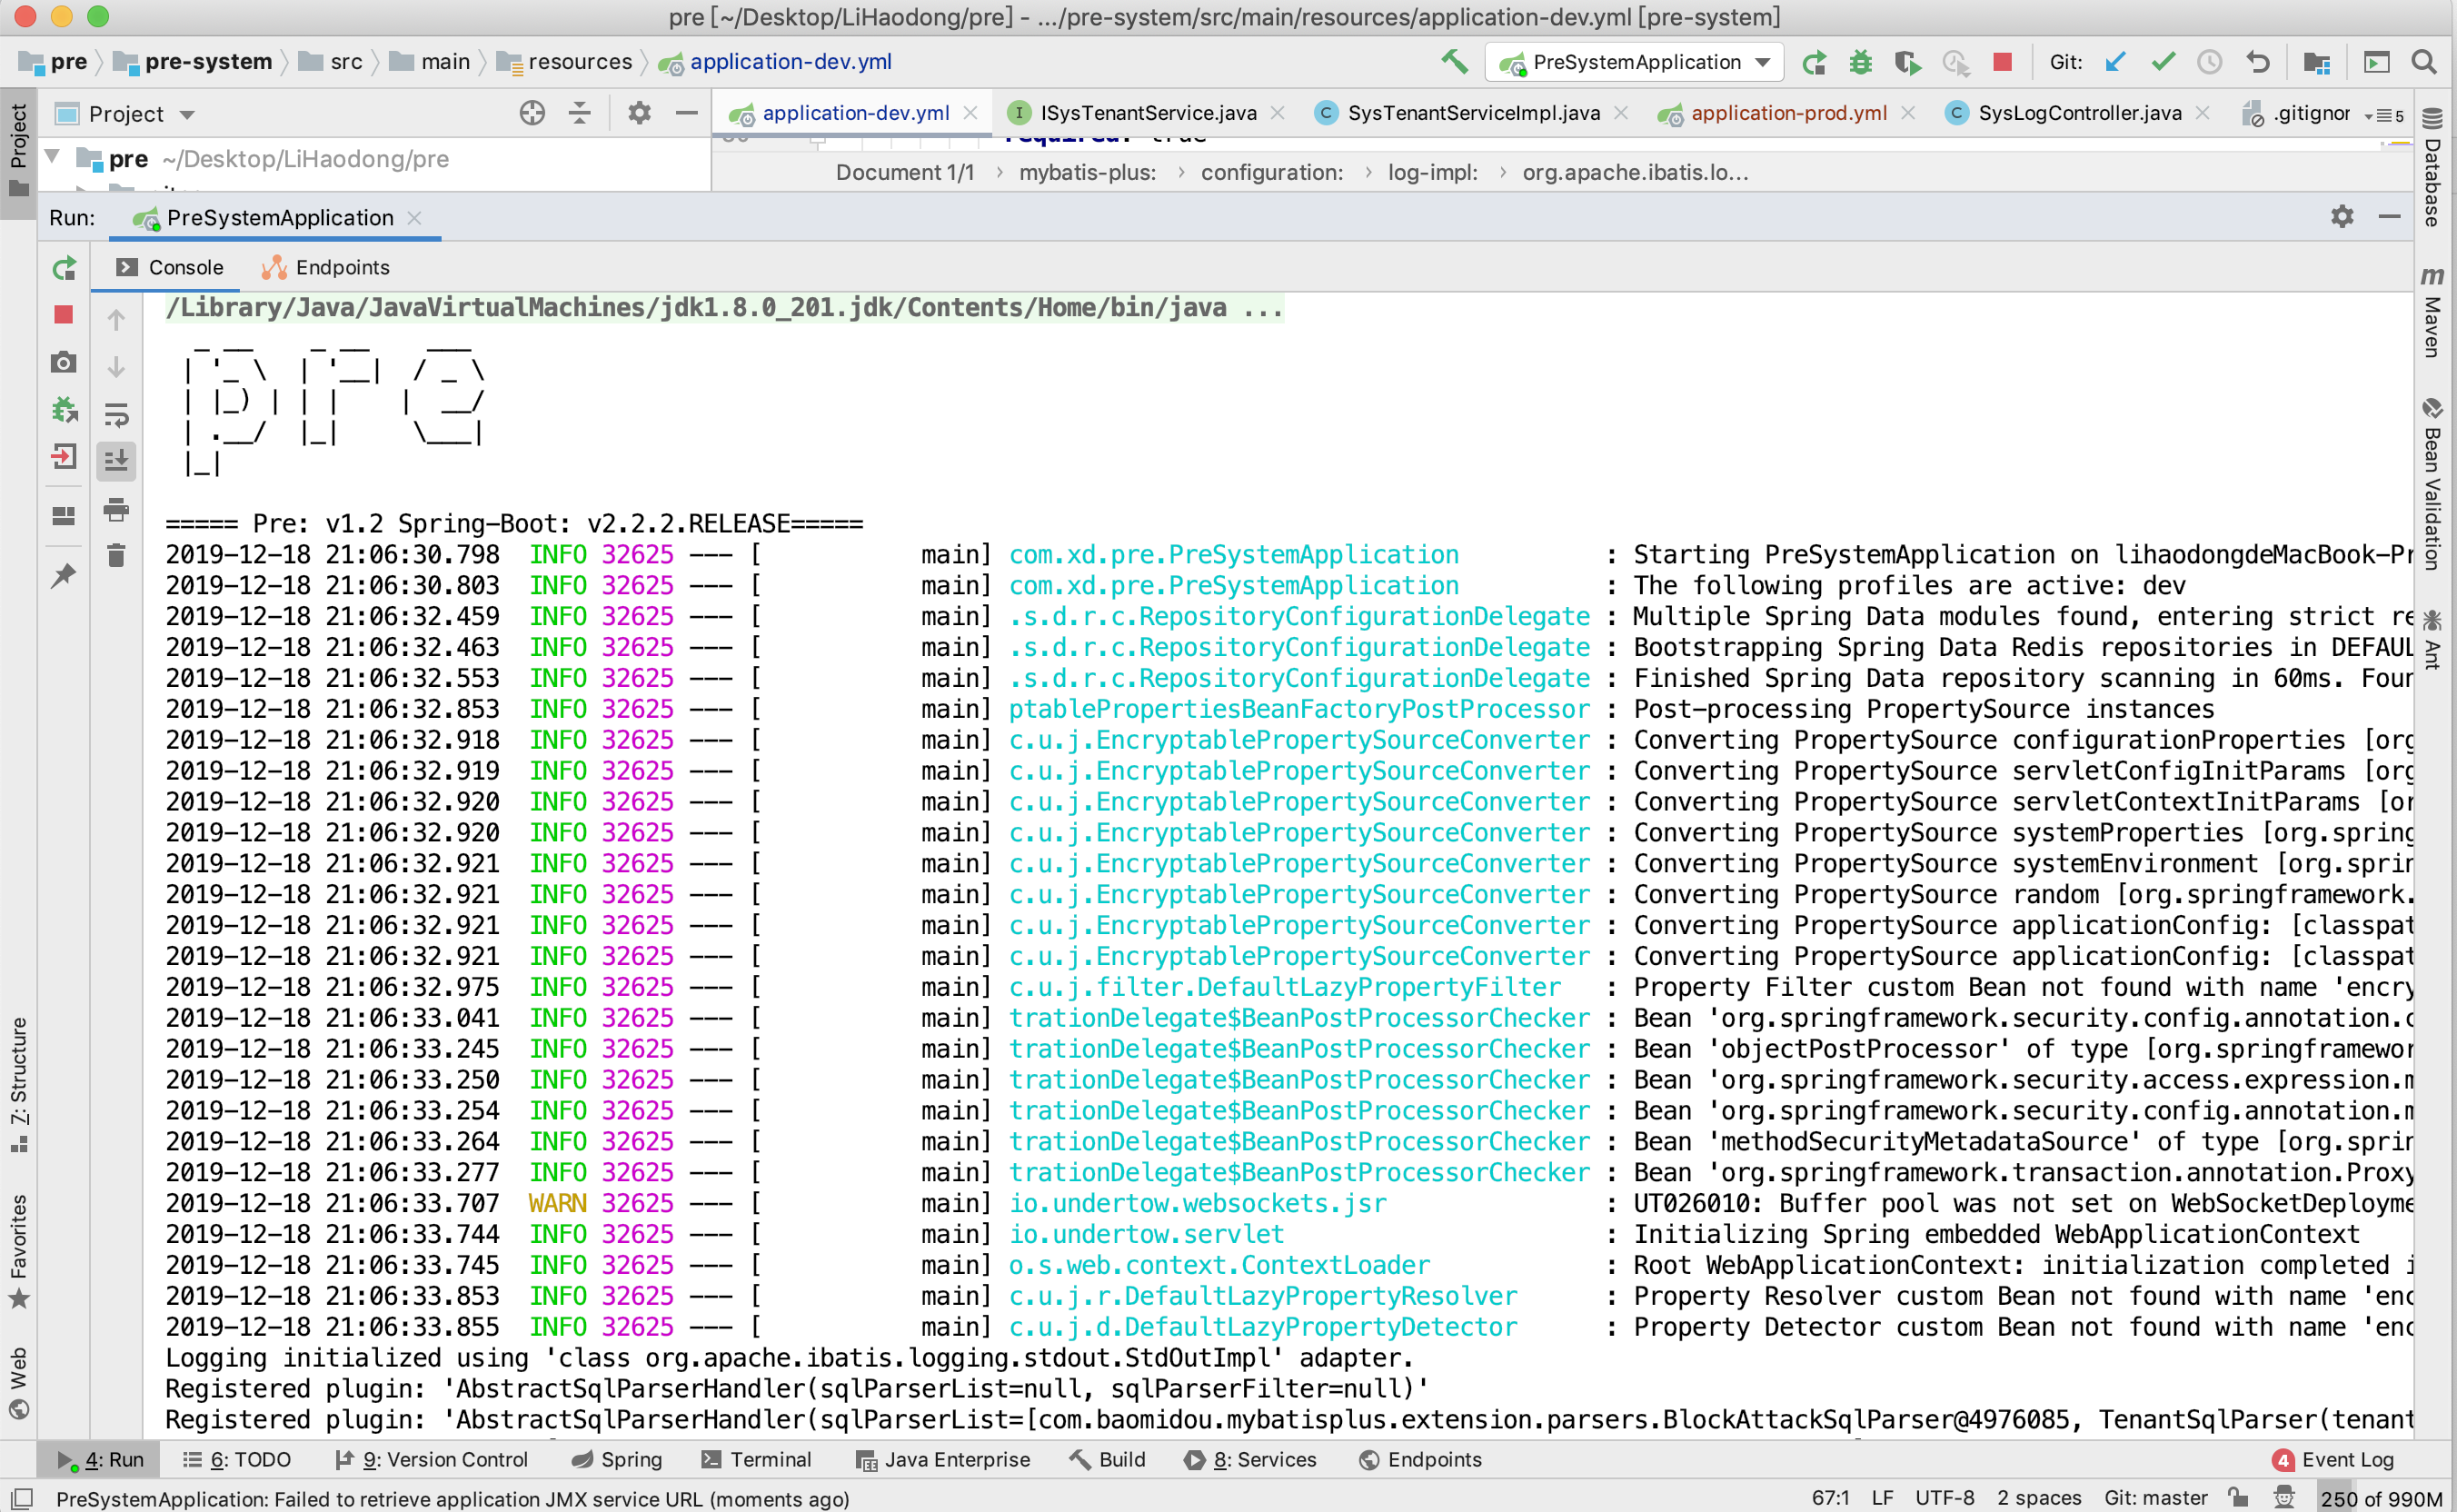
Task: Start debugging with the bug icon
Action: [1860, 62]
